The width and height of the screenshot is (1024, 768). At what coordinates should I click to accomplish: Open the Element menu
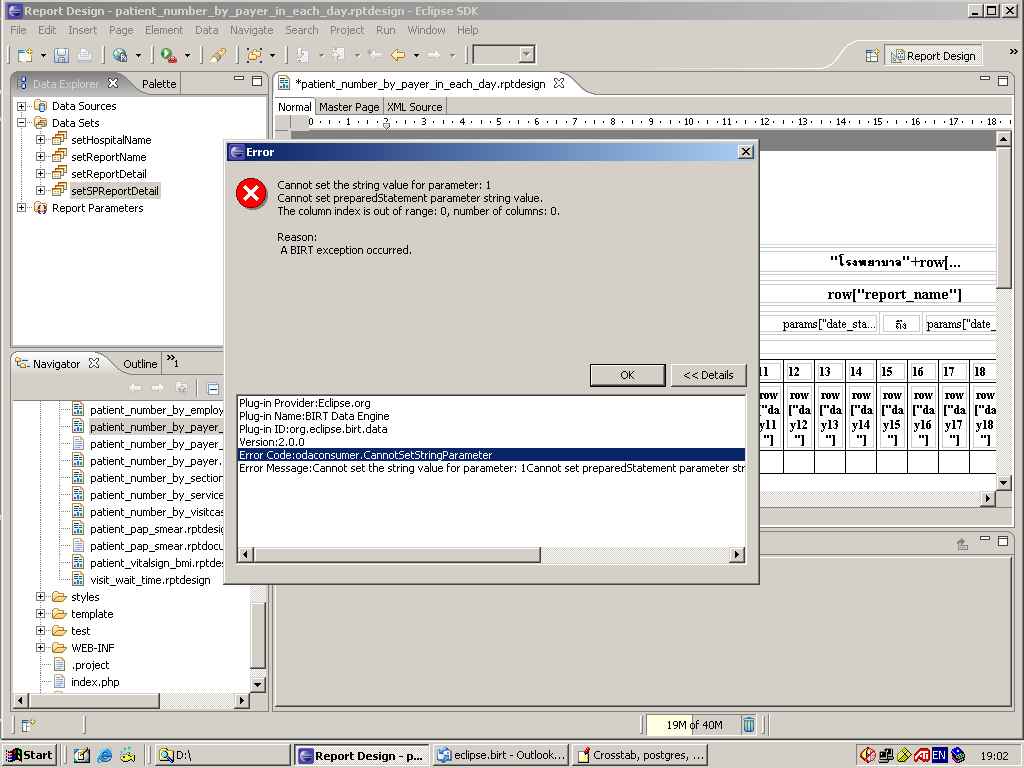point(163,30)
